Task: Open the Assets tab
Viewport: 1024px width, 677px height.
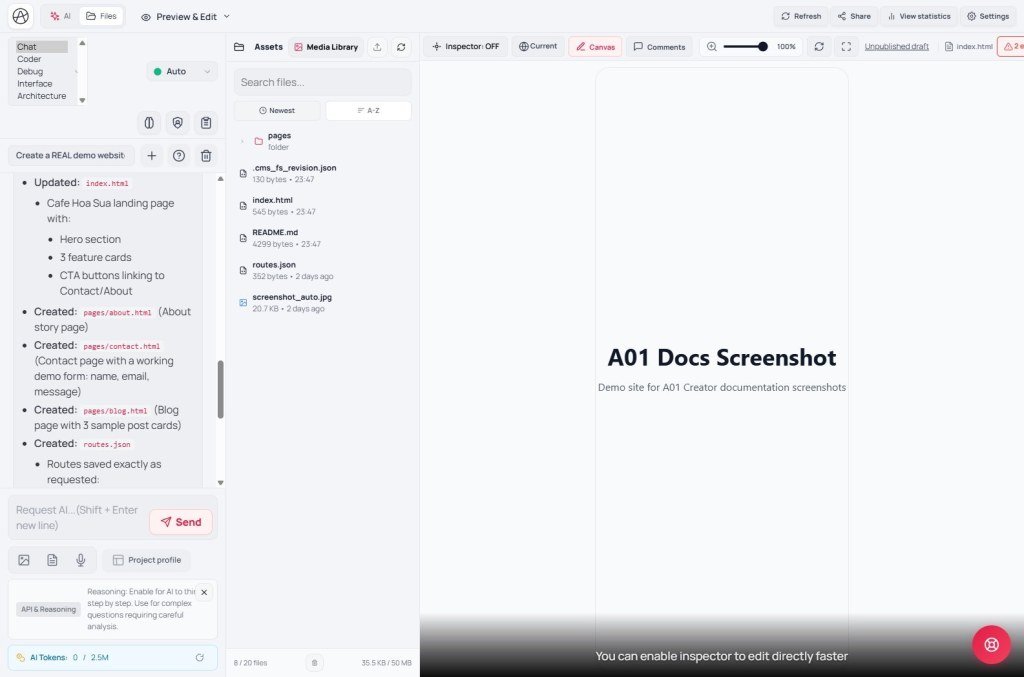Action: coord(259,47)
